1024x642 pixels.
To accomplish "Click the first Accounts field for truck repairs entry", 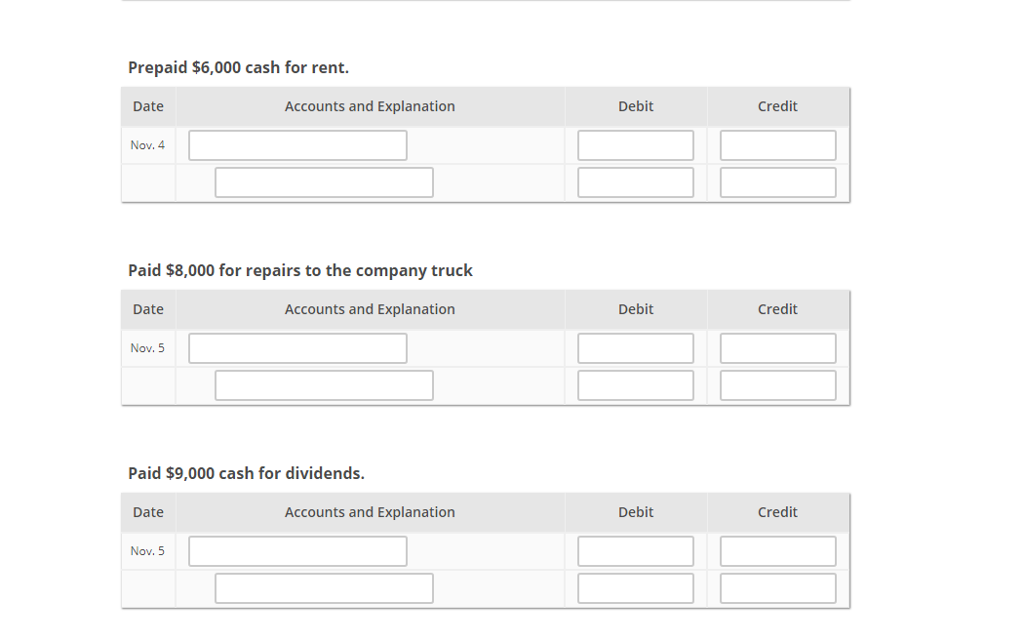I will point(297,347).
